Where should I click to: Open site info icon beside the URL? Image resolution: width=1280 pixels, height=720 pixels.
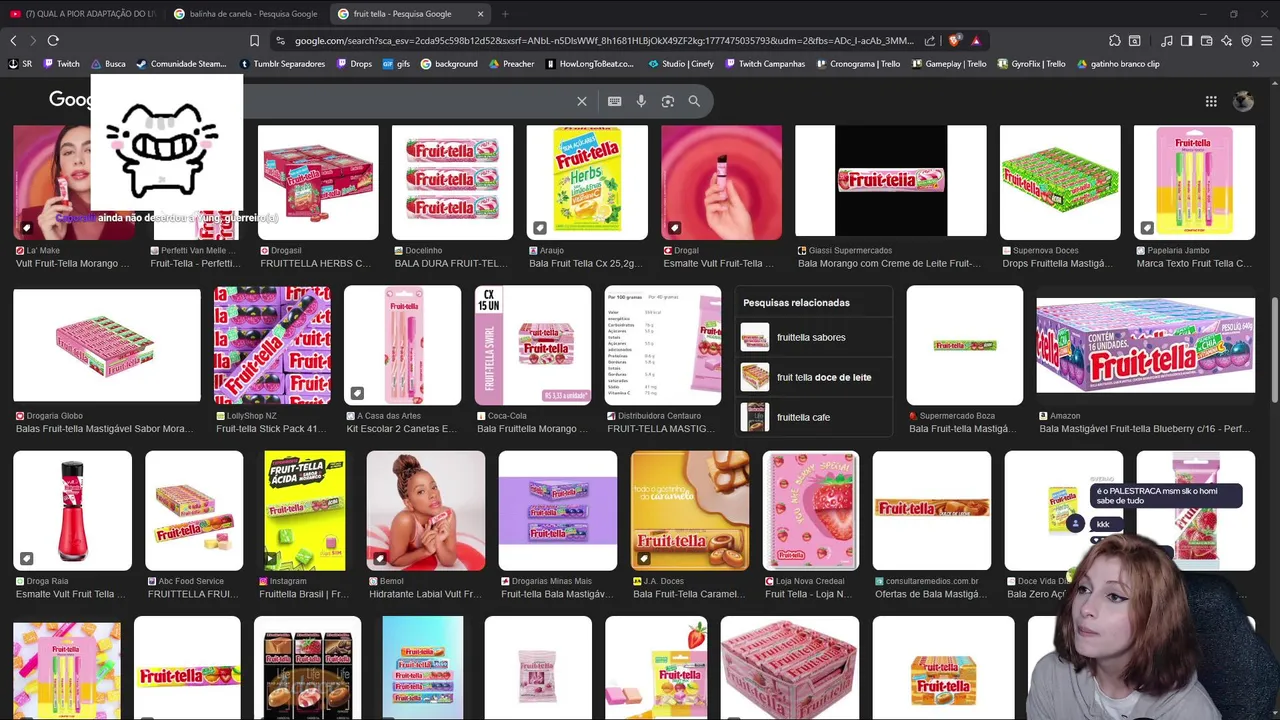tap(281, 41)
